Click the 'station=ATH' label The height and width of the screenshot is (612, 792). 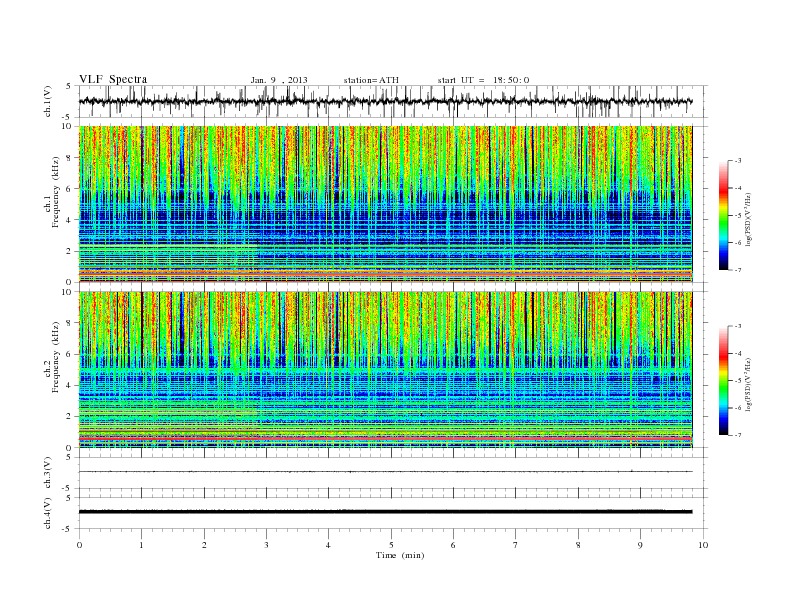point(371,80)
